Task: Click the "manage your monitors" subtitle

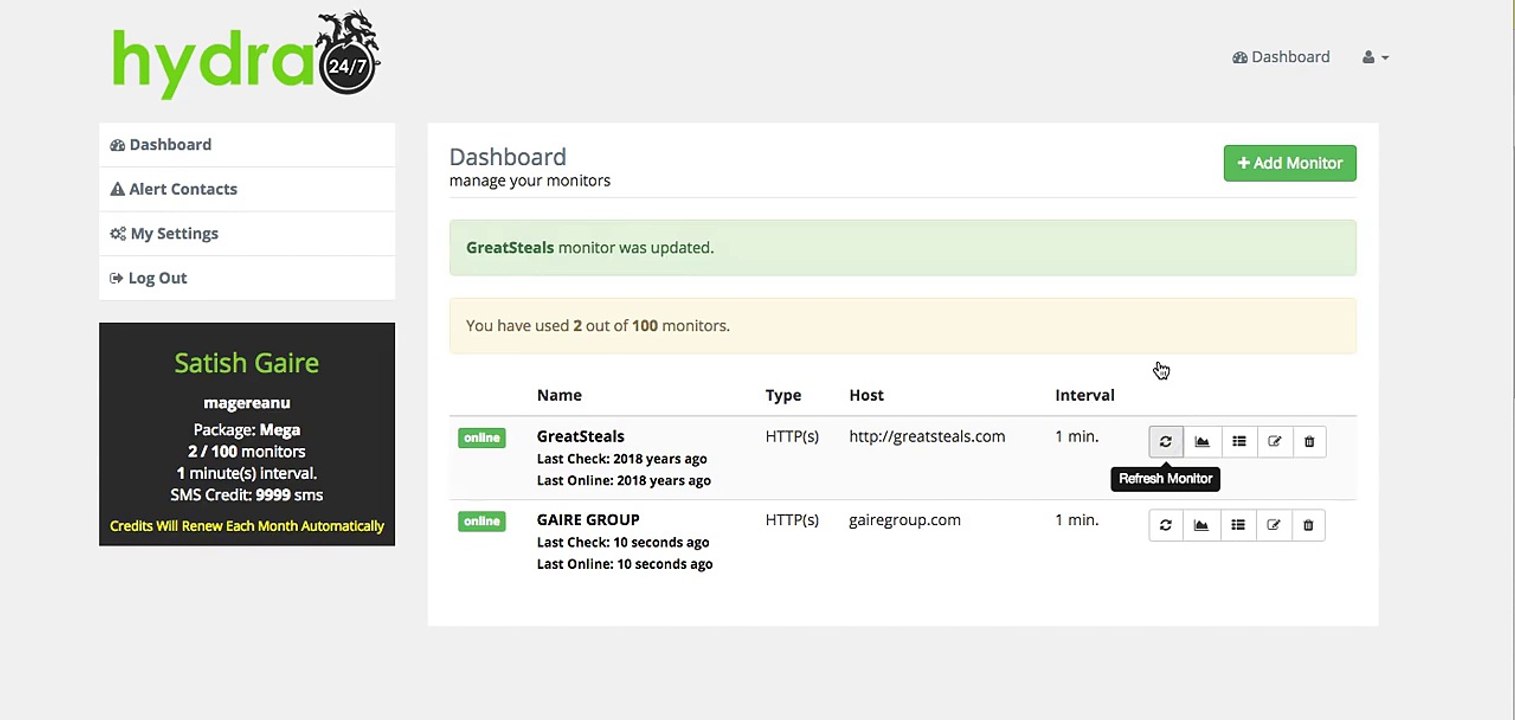Action: coord(530,181)
